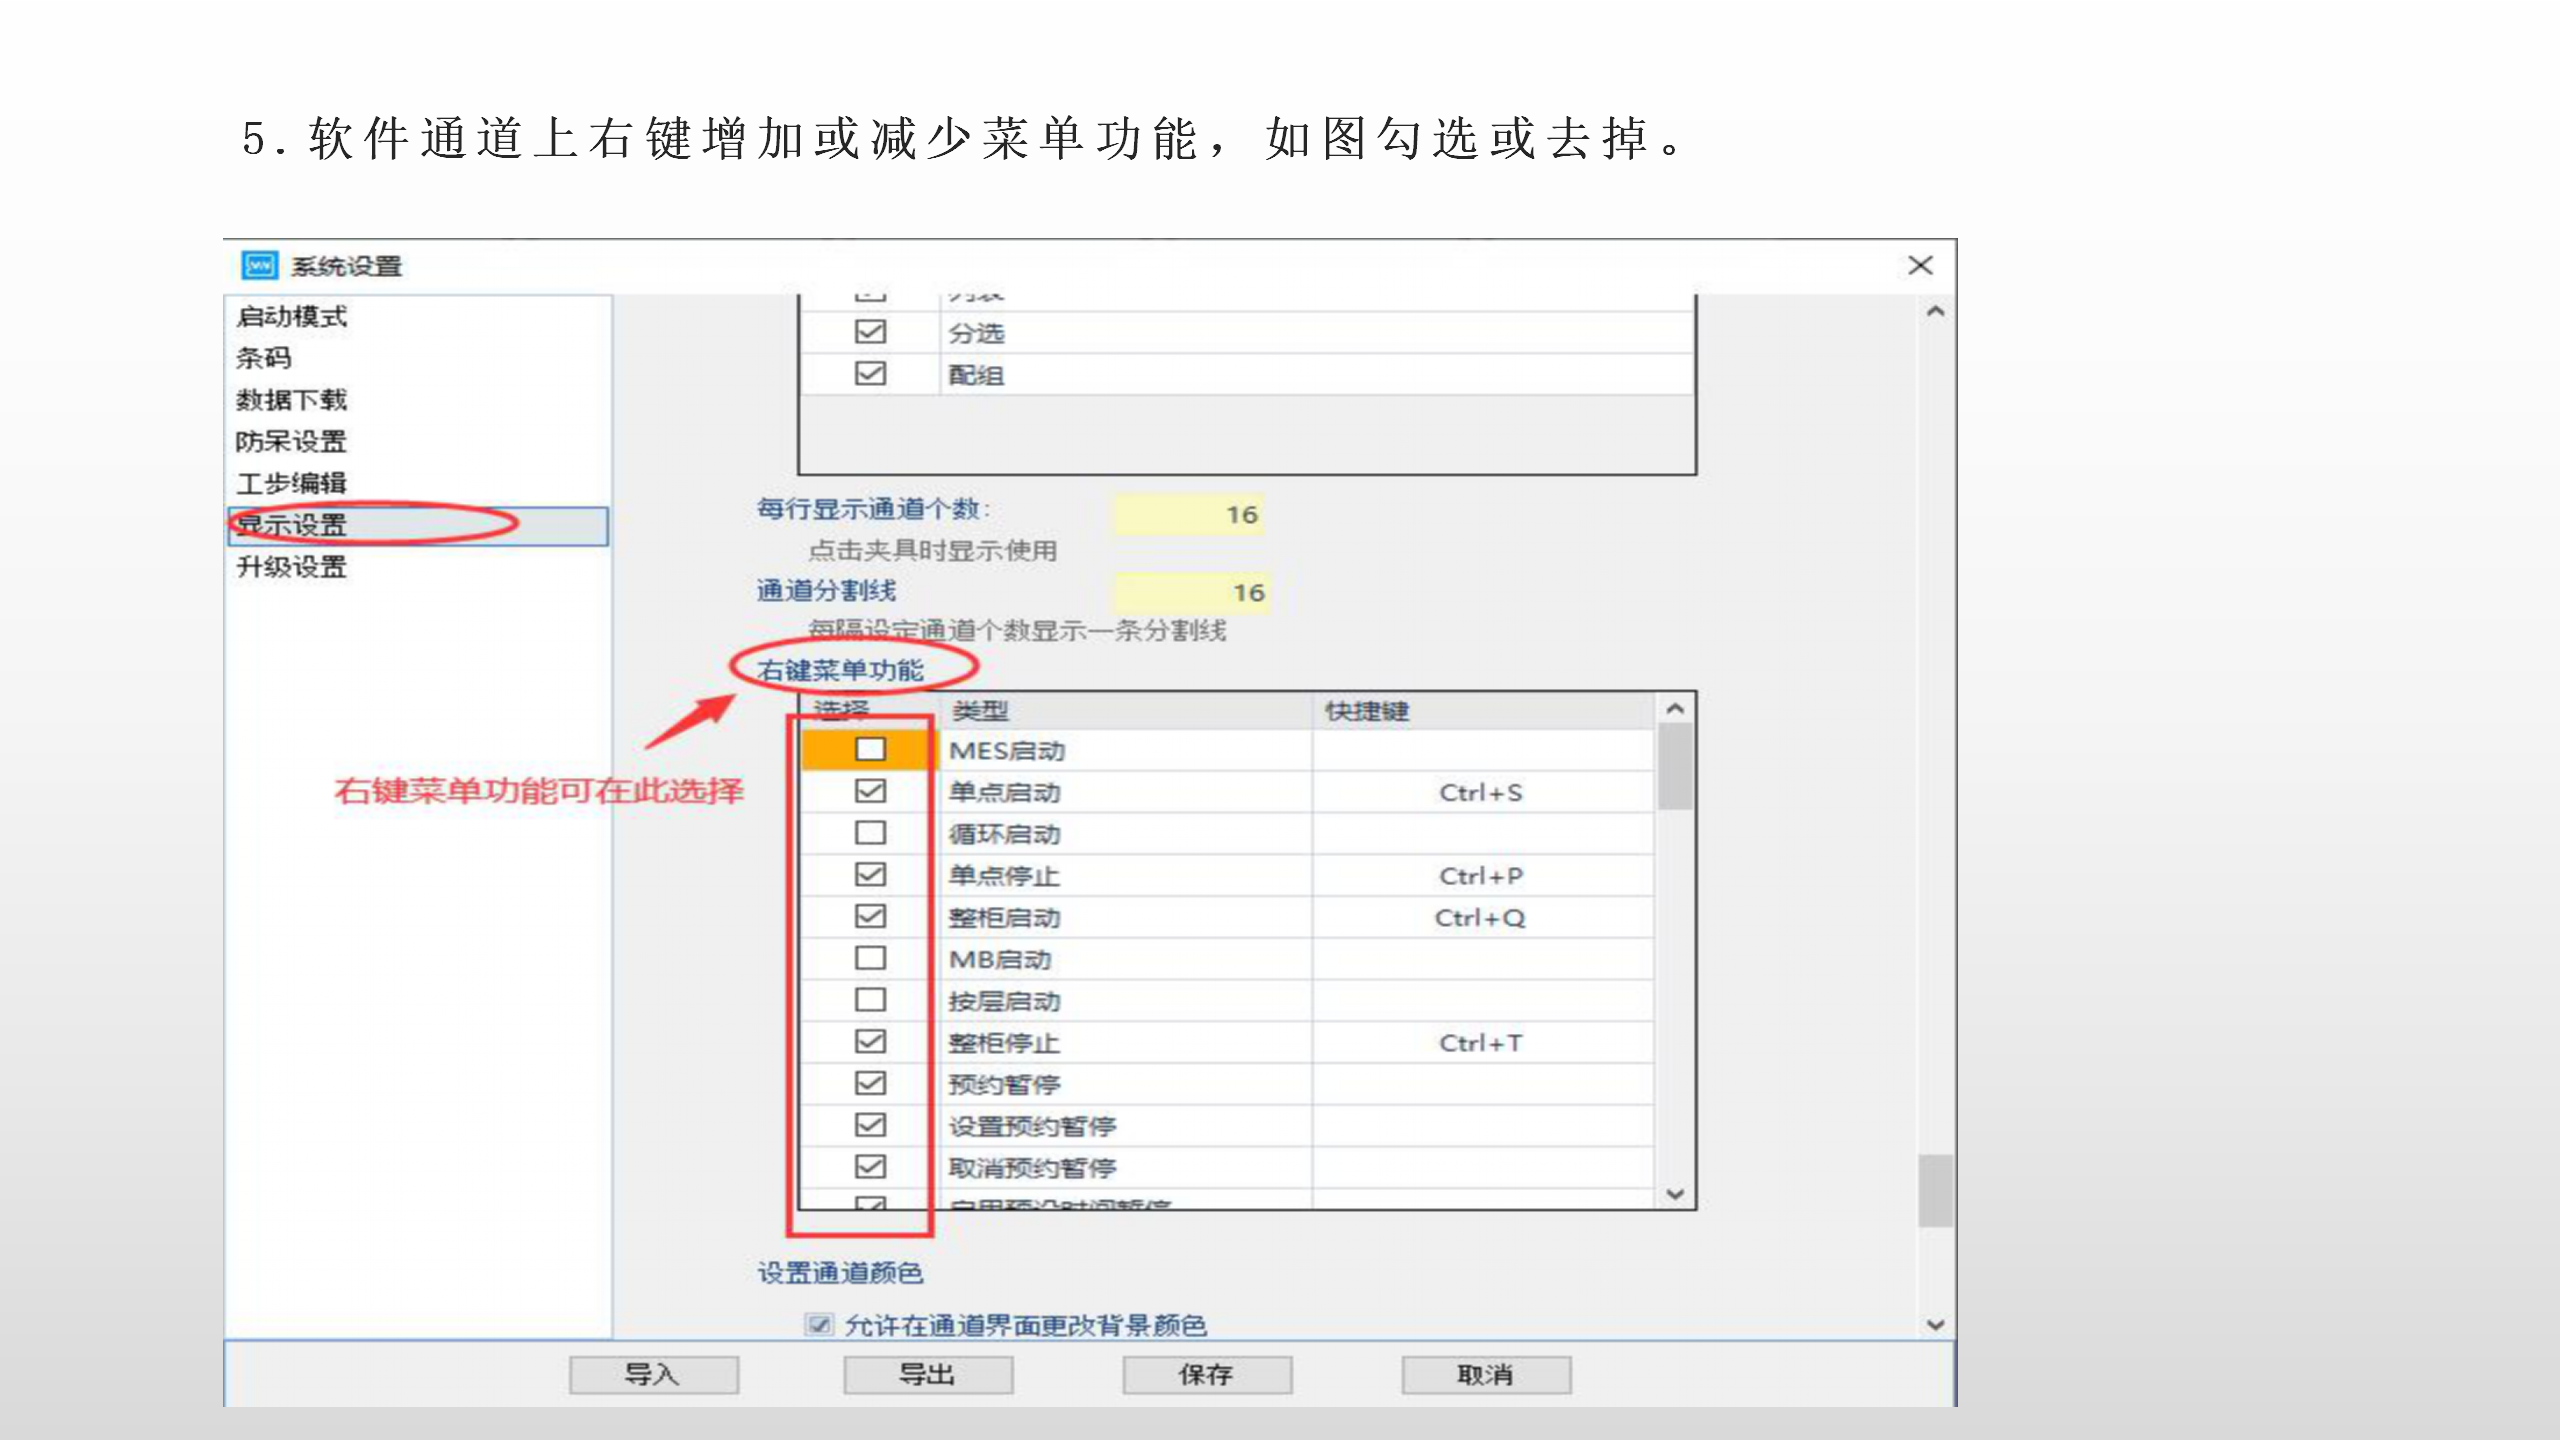This screenshot has height=1440, width=2560.
Task: Select 工步编辑 in the sidebar
Action: click(x=292, y=484)
